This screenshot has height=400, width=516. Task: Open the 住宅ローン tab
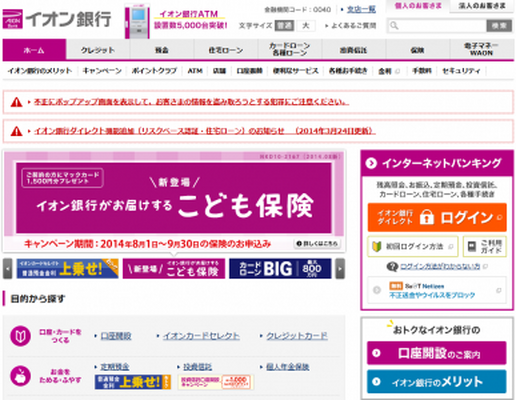pos(226,50)
